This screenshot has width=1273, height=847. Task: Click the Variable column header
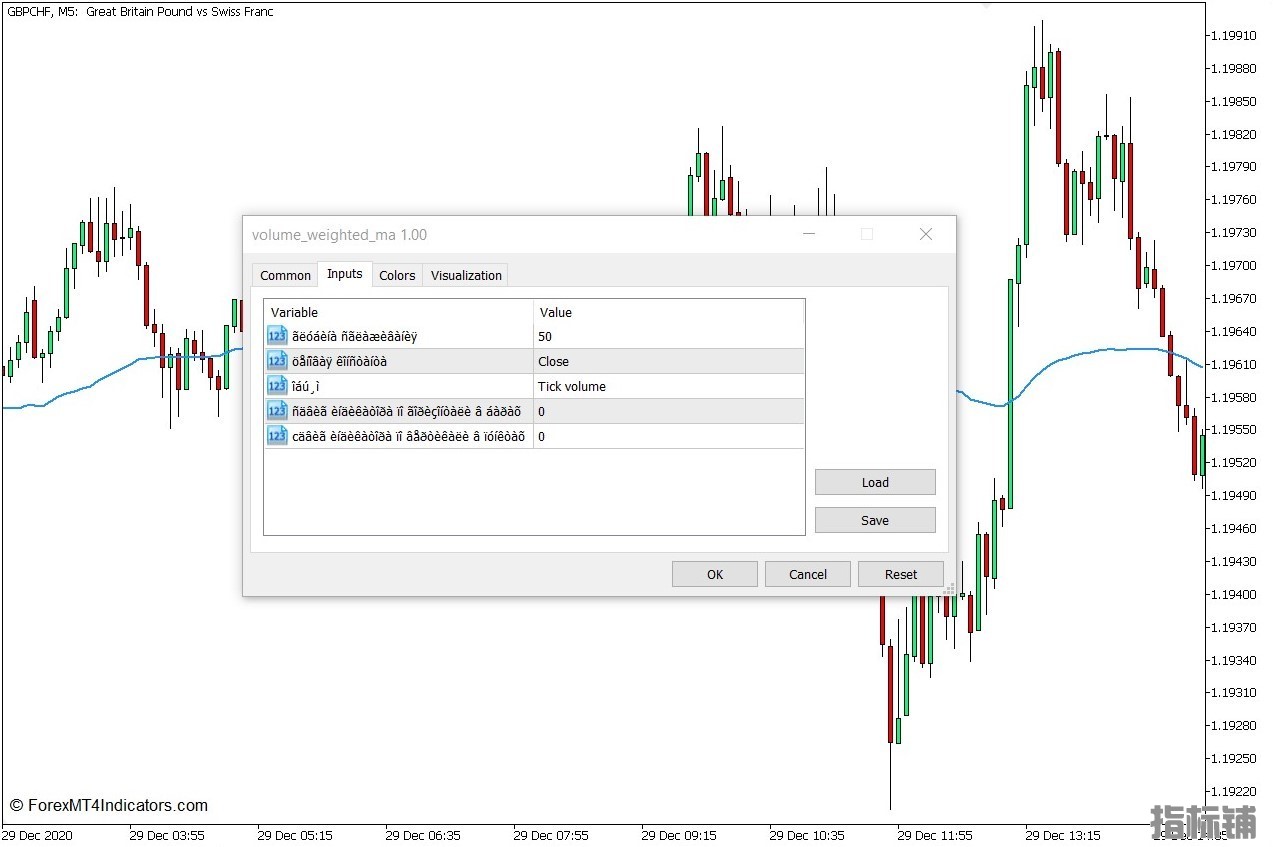[398, 312]
